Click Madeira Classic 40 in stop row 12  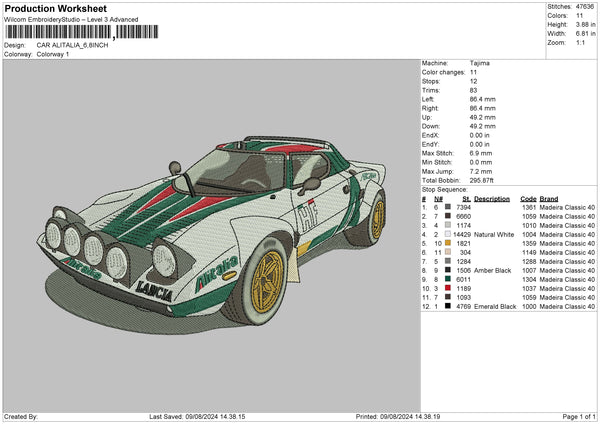coord(567,307)
